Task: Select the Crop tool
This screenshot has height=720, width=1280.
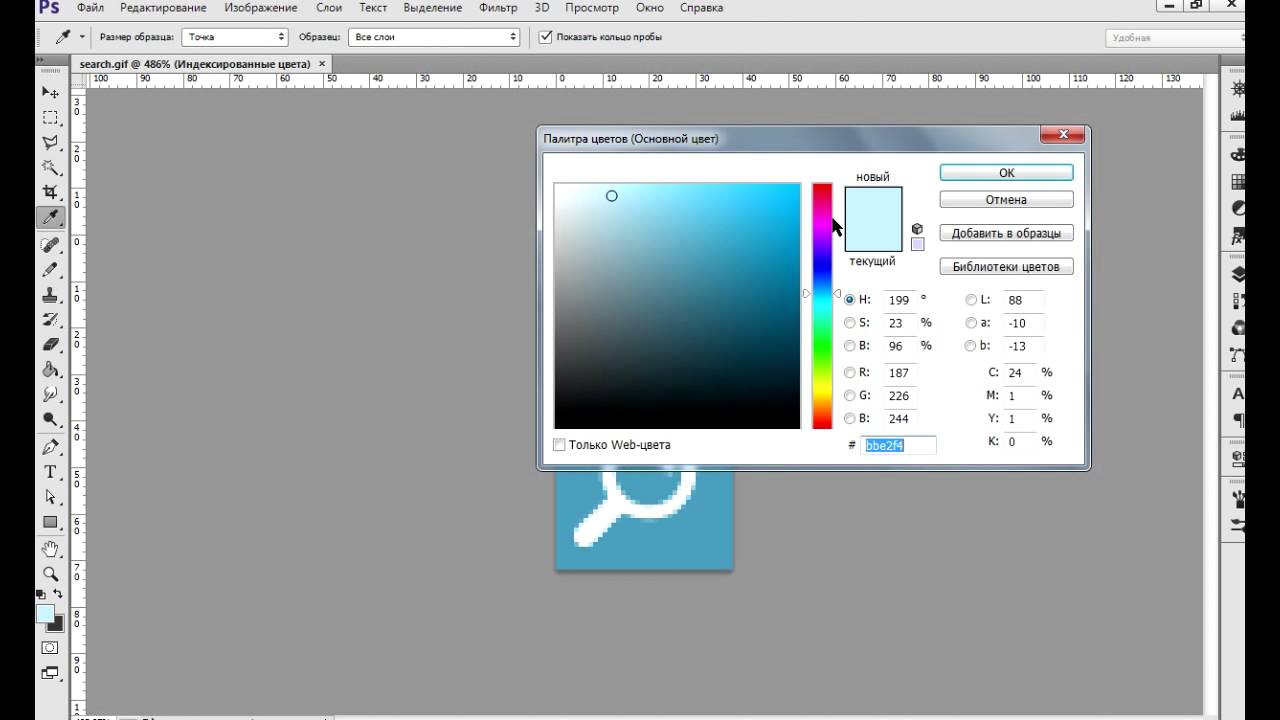Action: (x=50, y=192)
